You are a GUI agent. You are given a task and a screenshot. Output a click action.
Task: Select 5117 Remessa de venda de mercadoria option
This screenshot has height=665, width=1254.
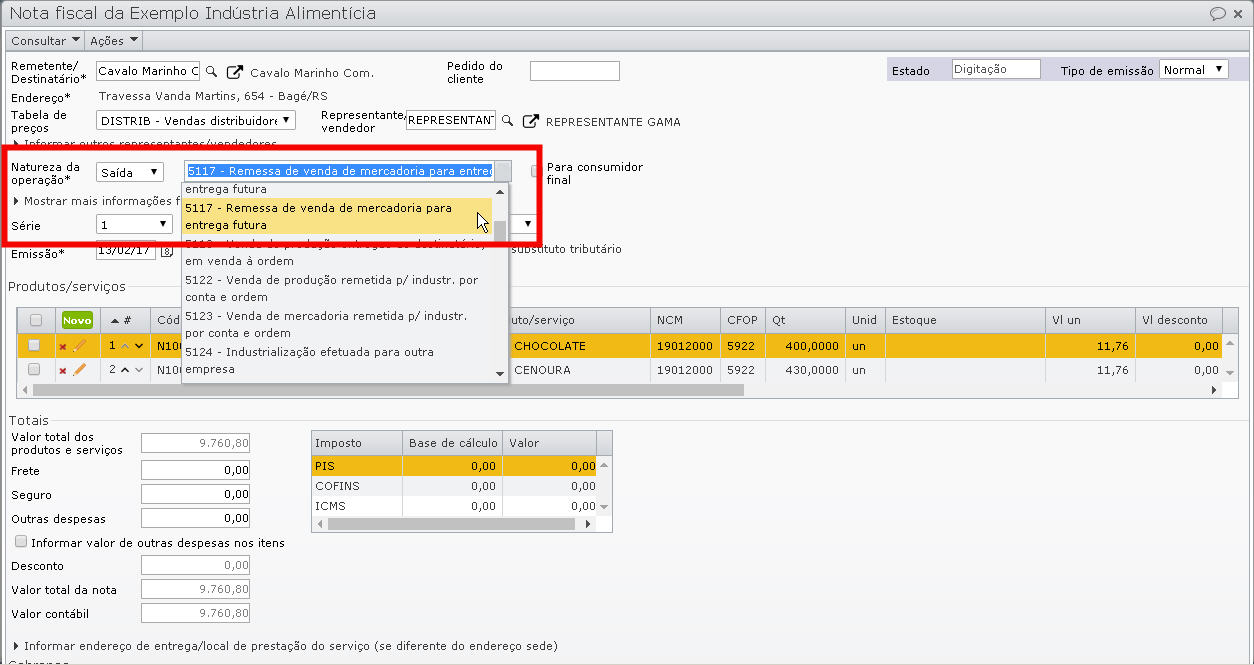337,217
